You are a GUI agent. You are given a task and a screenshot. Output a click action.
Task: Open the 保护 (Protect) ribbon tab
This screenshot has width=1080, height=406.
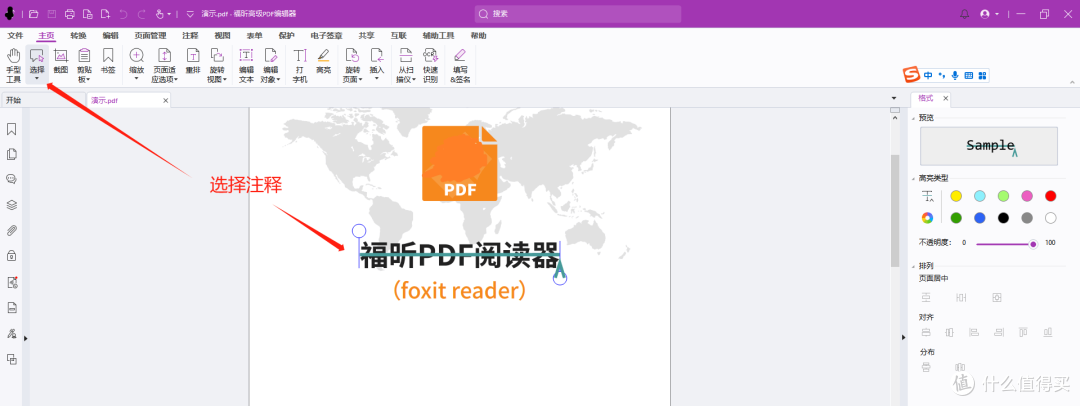click(x=287, y=36)
